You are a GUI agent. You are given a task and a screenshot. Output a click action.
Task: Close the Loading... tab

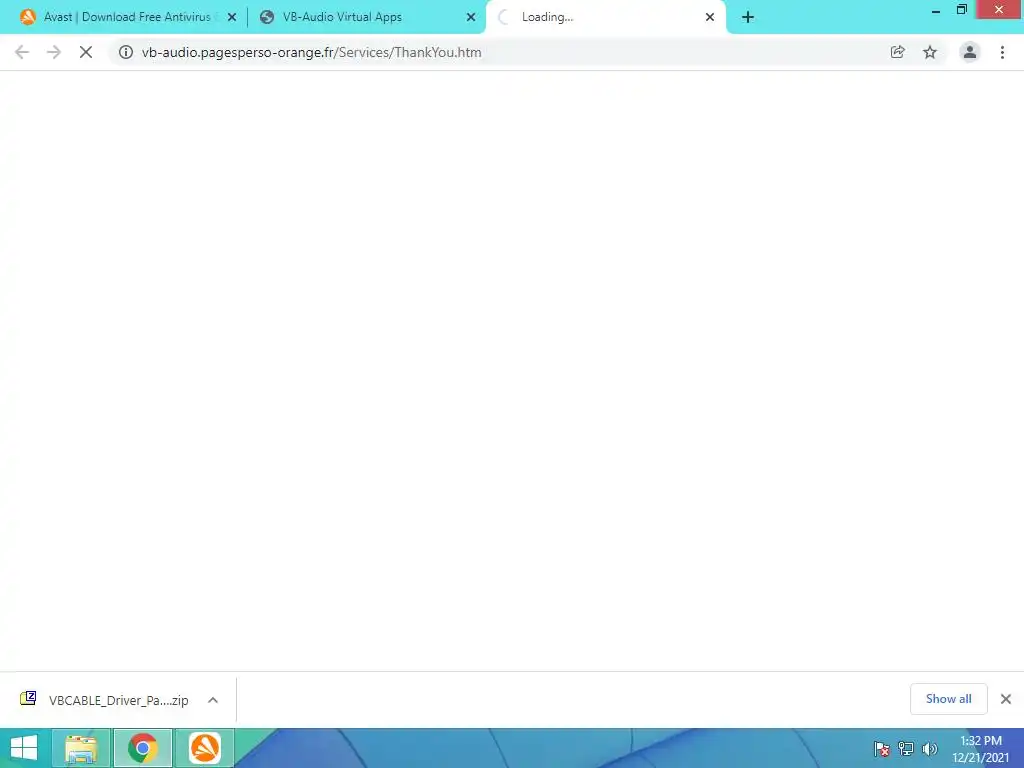click(x=710, y=17)
